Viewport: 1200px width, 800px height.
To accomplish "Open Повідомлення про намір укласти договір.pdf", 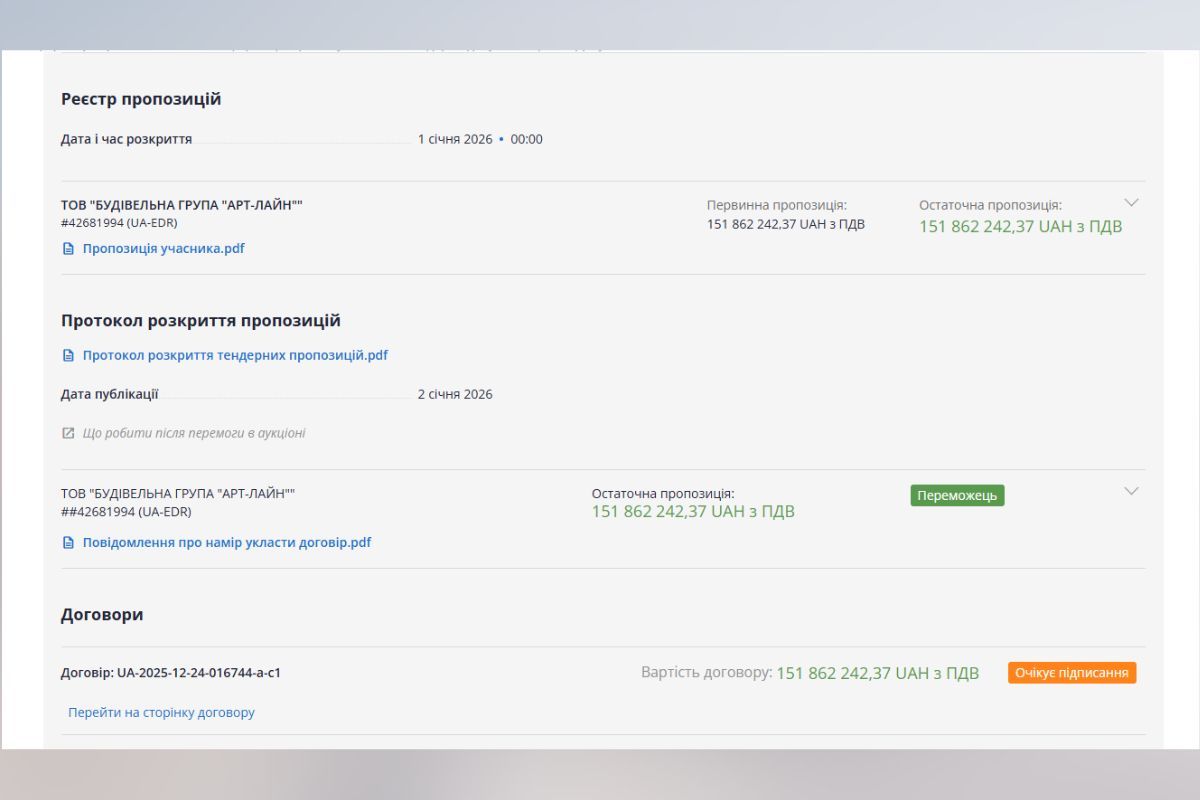I will pyautogui.click(x=227, y=543).
